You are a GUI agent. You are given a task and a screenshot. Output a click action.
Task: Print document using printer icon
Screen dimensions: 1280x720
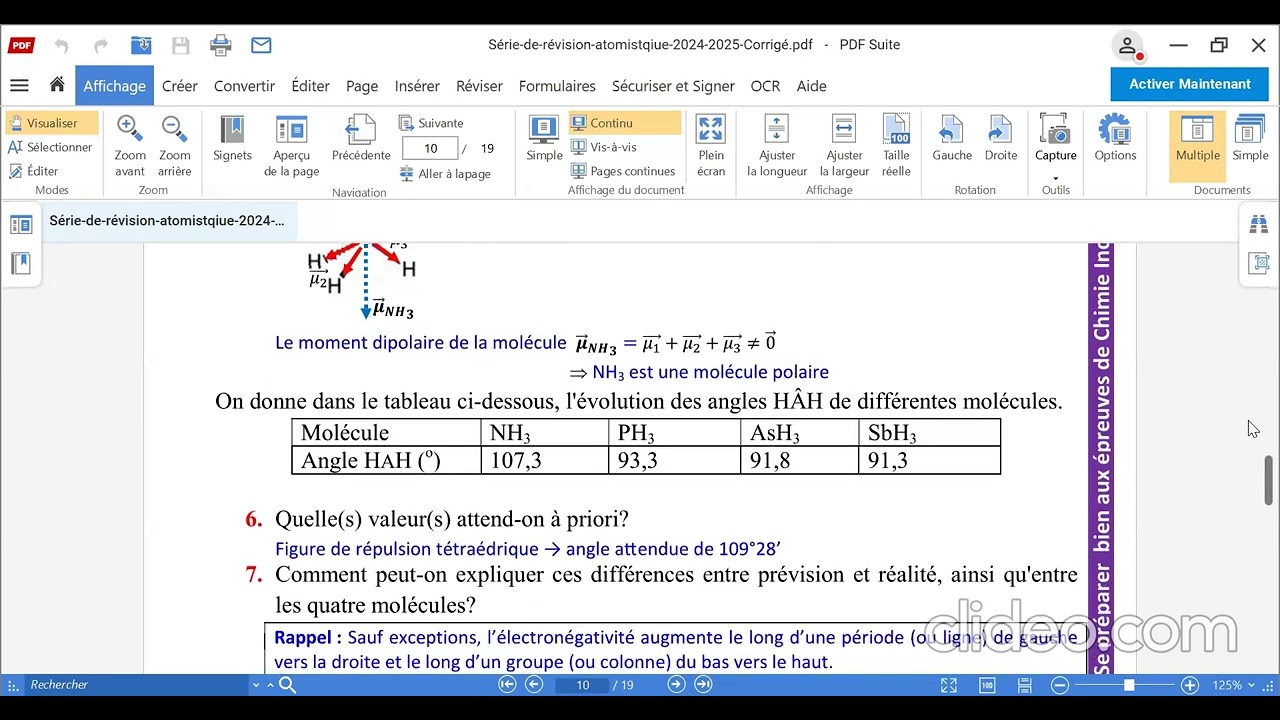(x=221, y=45)
